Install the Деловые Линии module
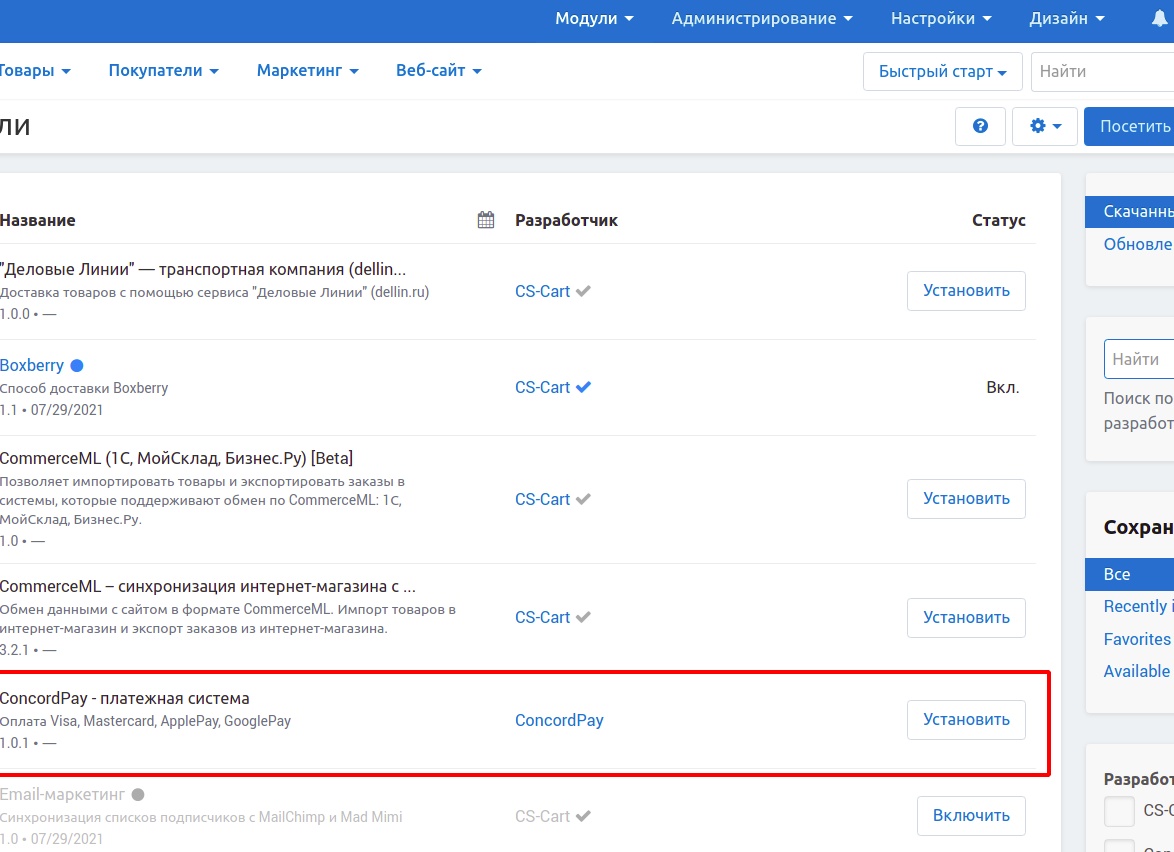Screen dimensions: 1174x852 966,290
